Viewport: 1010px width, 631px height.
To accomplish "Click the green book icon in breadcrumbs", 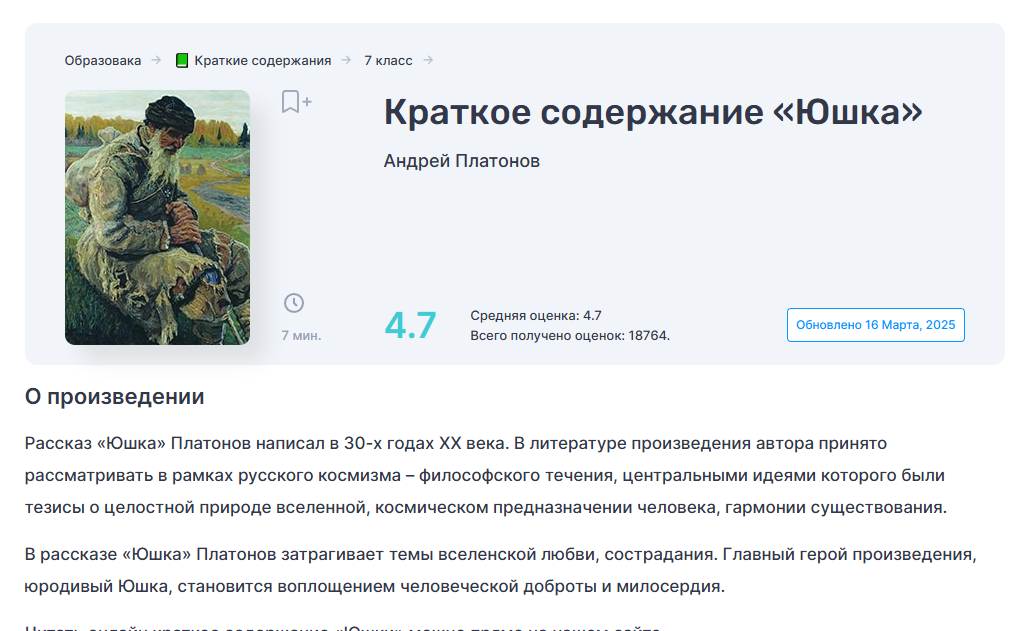I will [182, 61].
